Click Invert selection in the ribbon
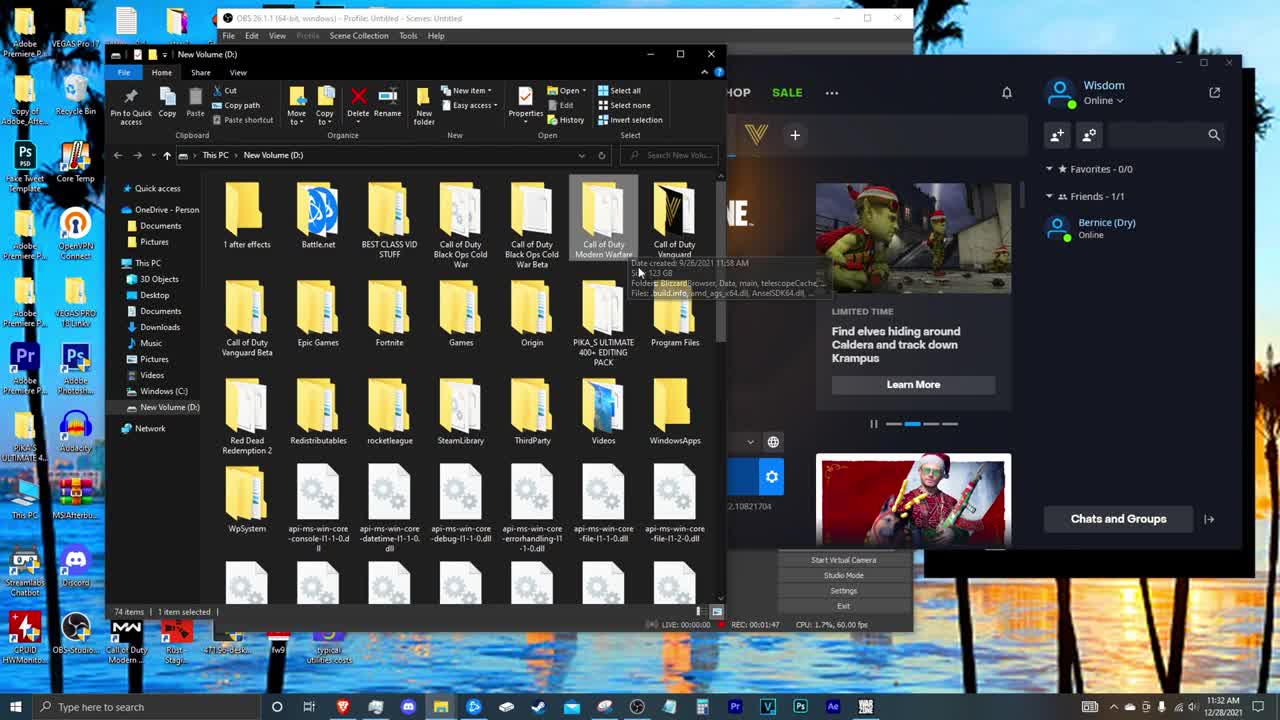This screenshot has height=720, width=1280. [x=630, y=120]
